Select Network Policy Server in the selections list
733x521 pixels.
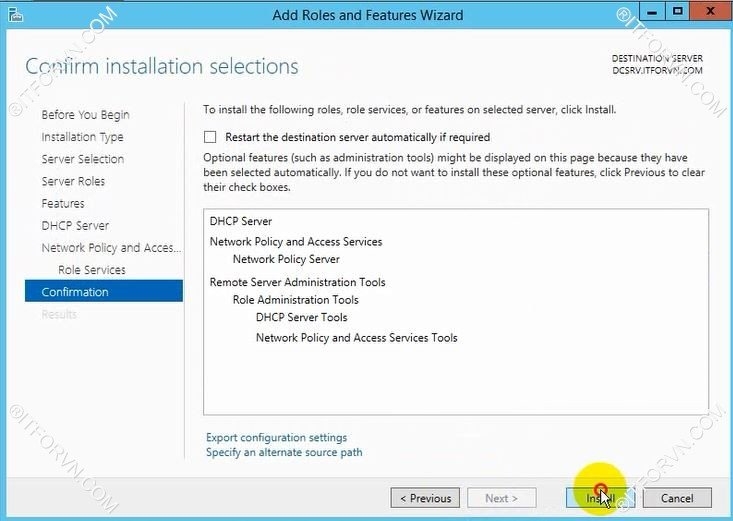click(286, 259)
